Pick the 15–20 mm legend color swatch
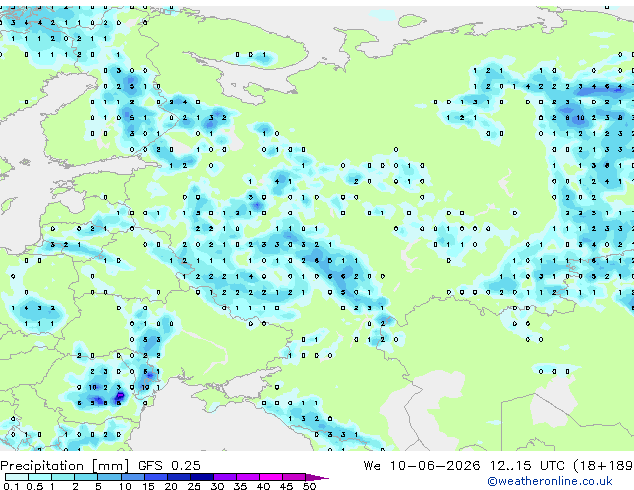634x490 pixels. tap(156, 477)
